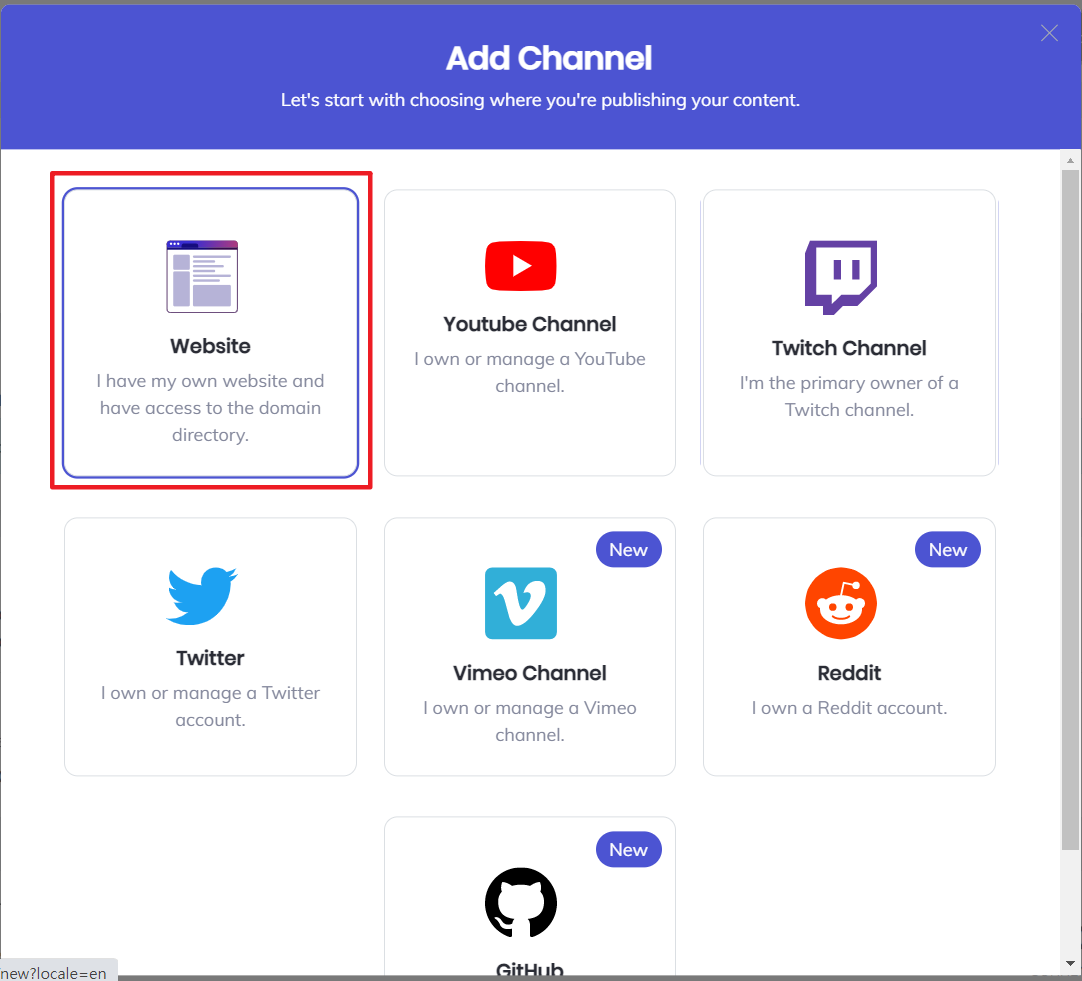Select the red YouTube play icon
1082x981 pixels.
[x=520, y=266]
